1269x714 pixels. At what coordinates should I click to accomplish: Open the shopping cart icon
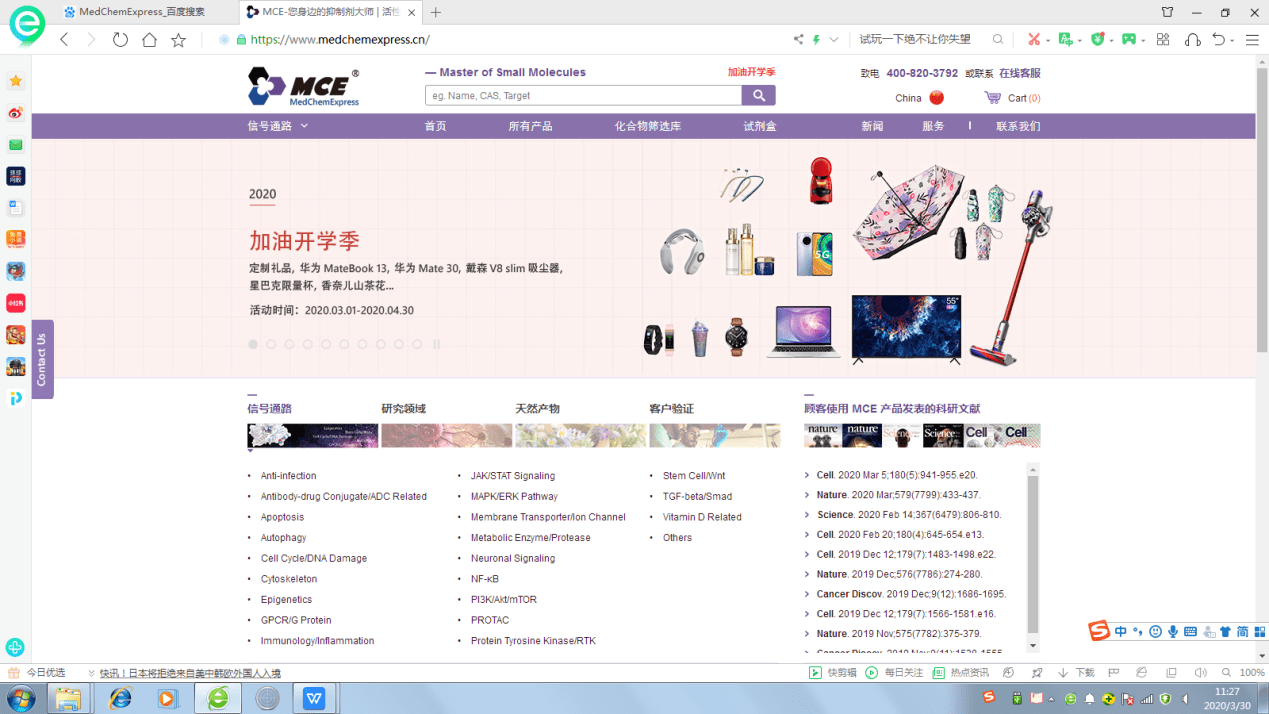tap(992, 98)
